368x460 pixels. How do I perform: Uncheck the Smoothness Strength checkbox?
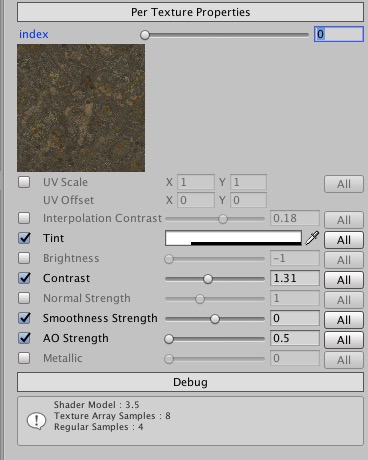pyautogui.click(x=24, y=318)
